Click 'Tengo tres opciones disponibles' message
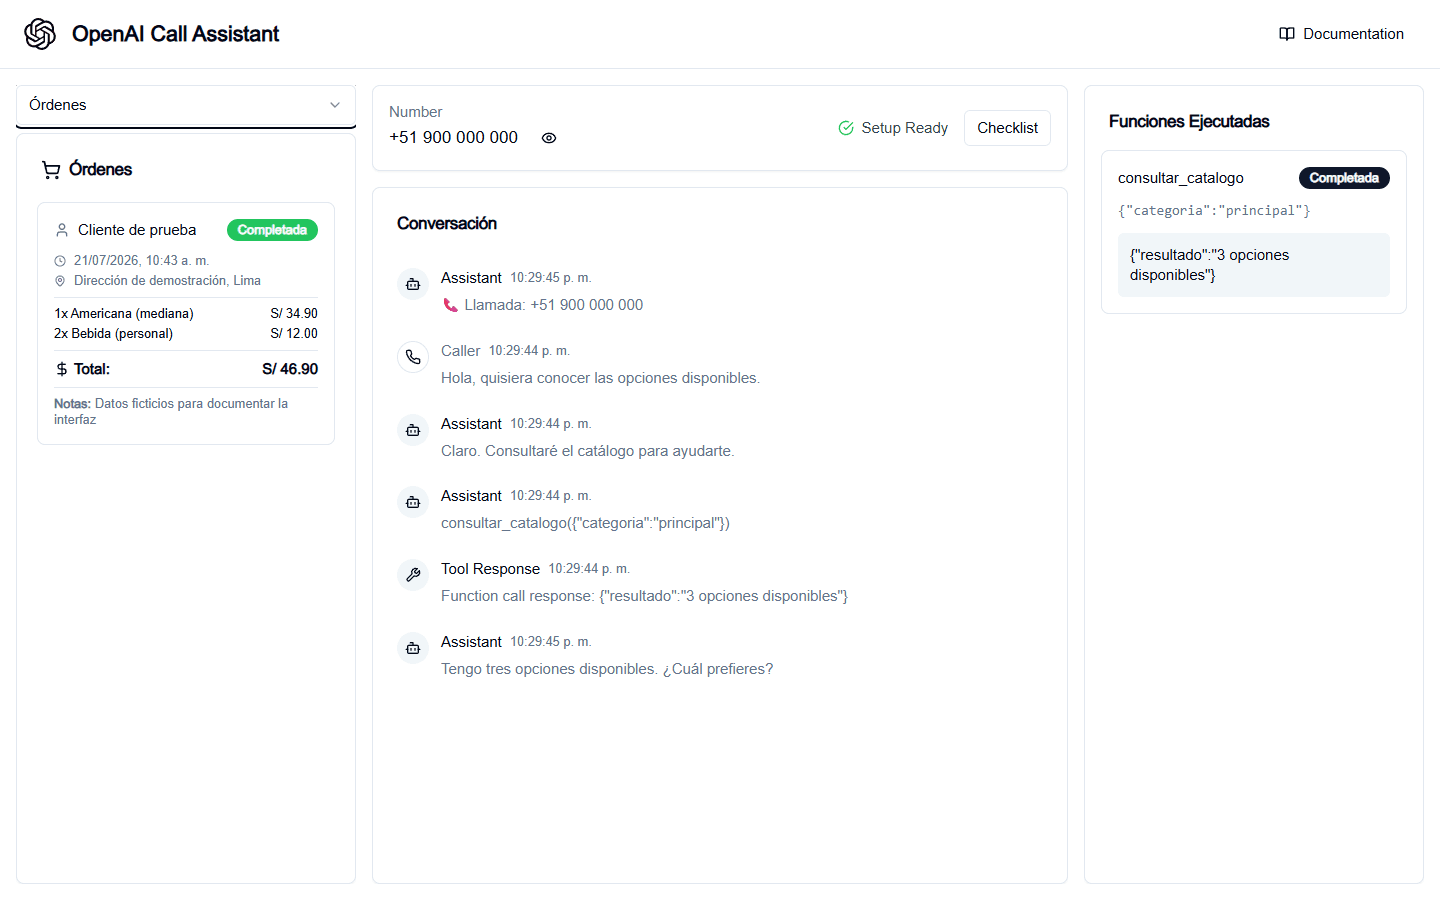This screenshot has height=900, width=1440. pos(607,669)
